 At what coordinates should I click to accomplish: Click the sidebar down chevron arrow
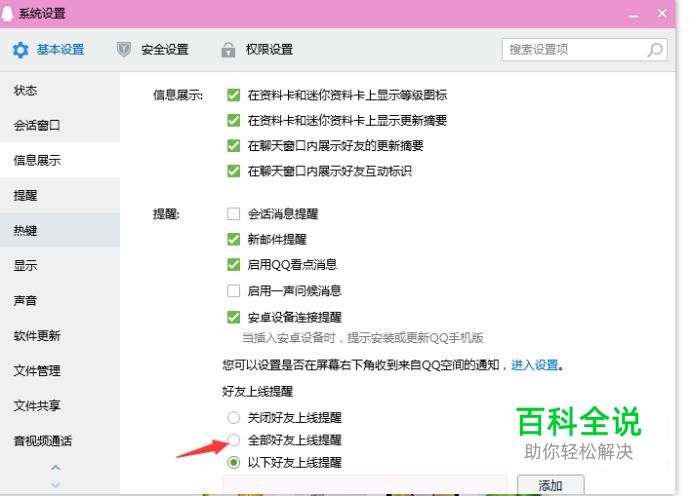tap(56, 485)
